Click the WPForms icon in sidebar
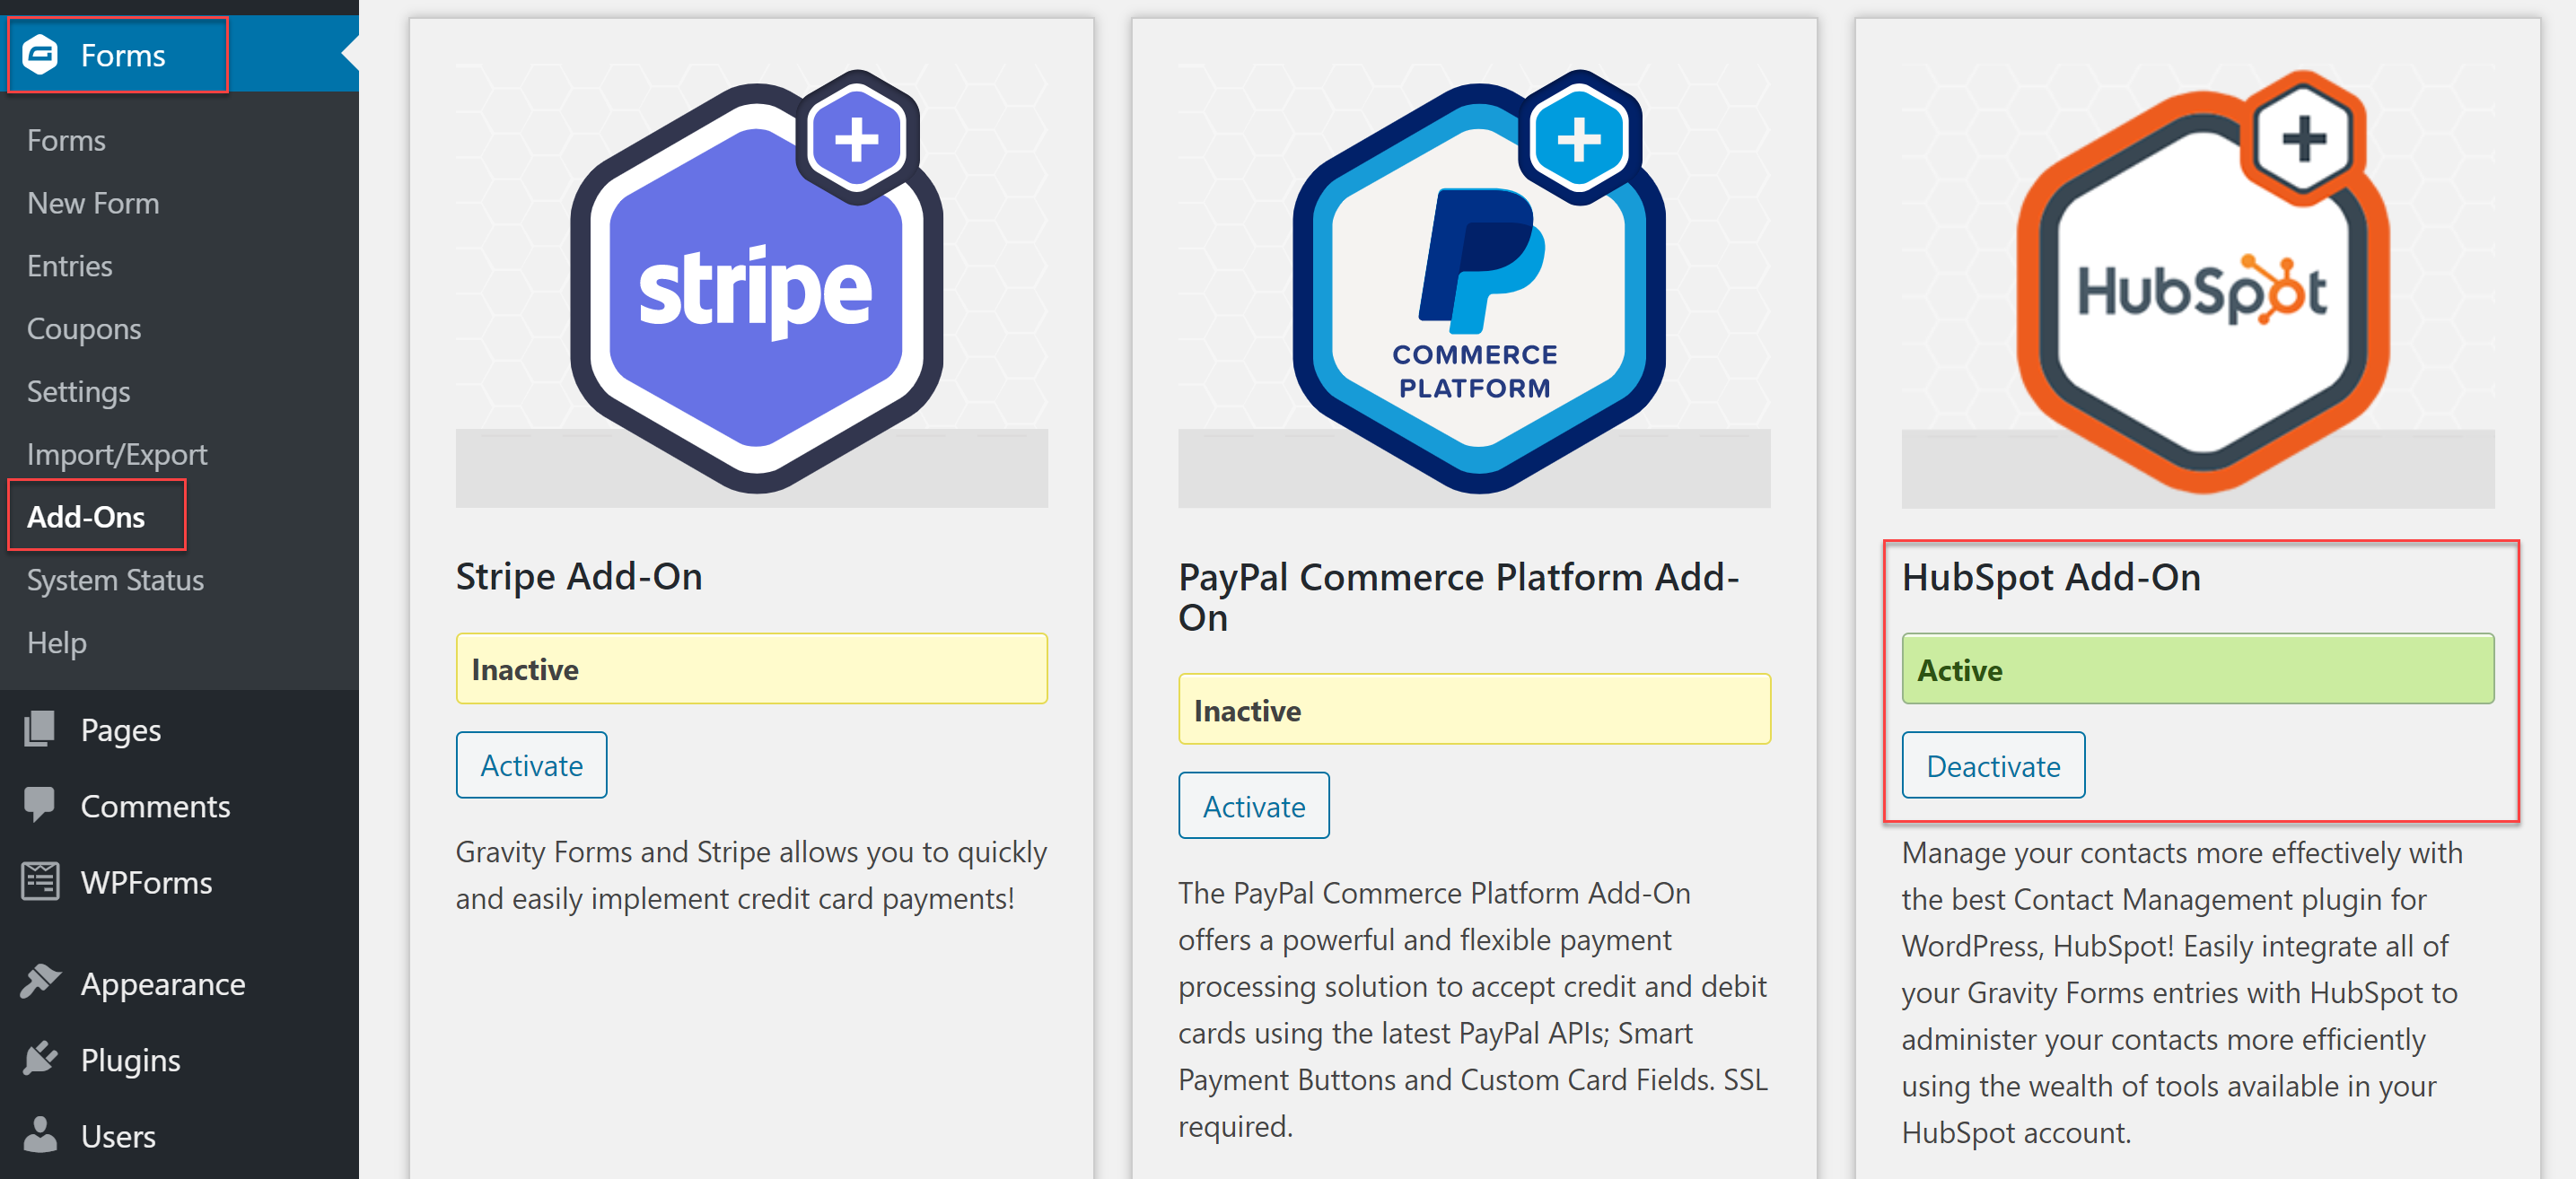 pos(40,882)
